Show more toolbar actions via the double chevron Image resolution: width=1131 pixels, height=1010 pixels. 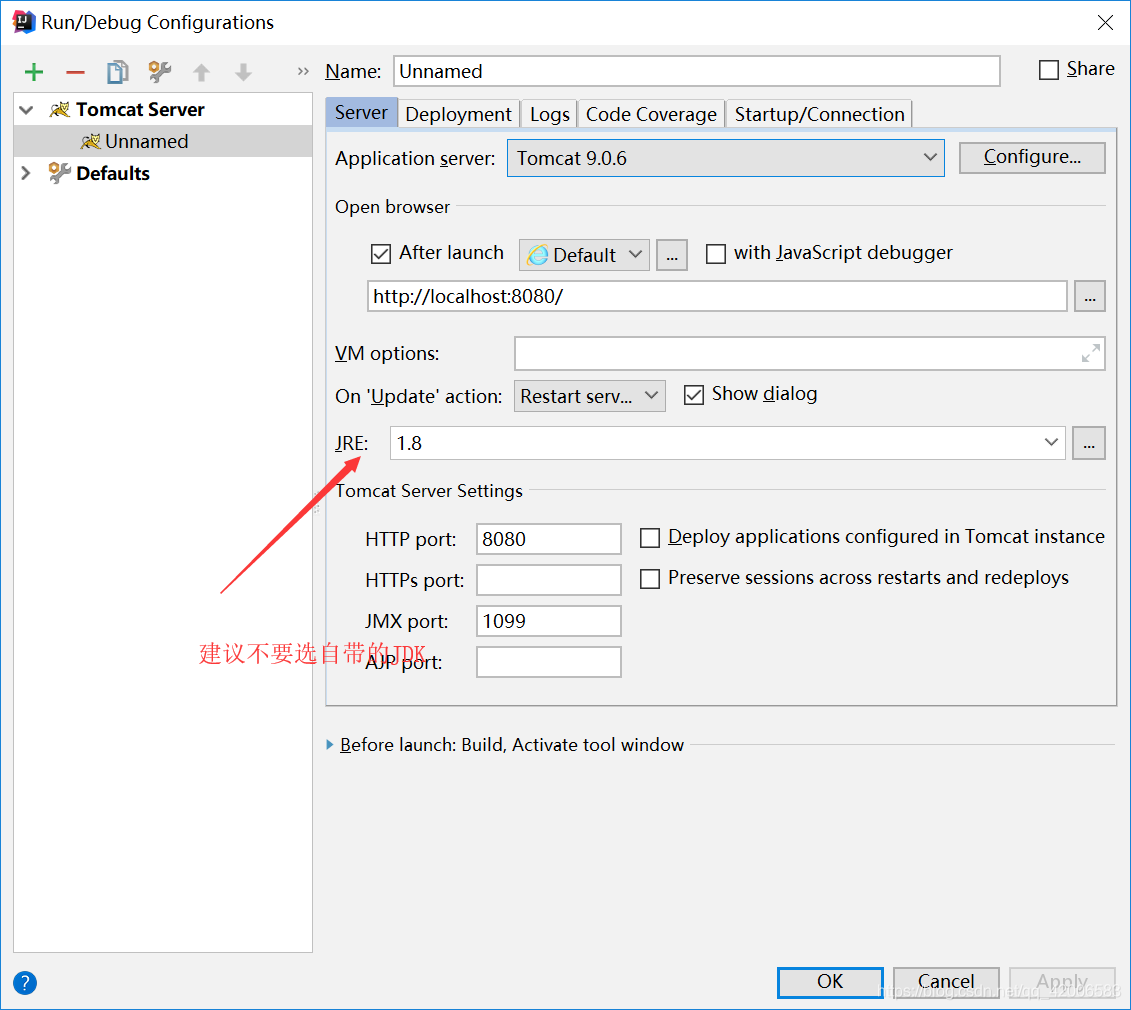click(x=303, y=71)
